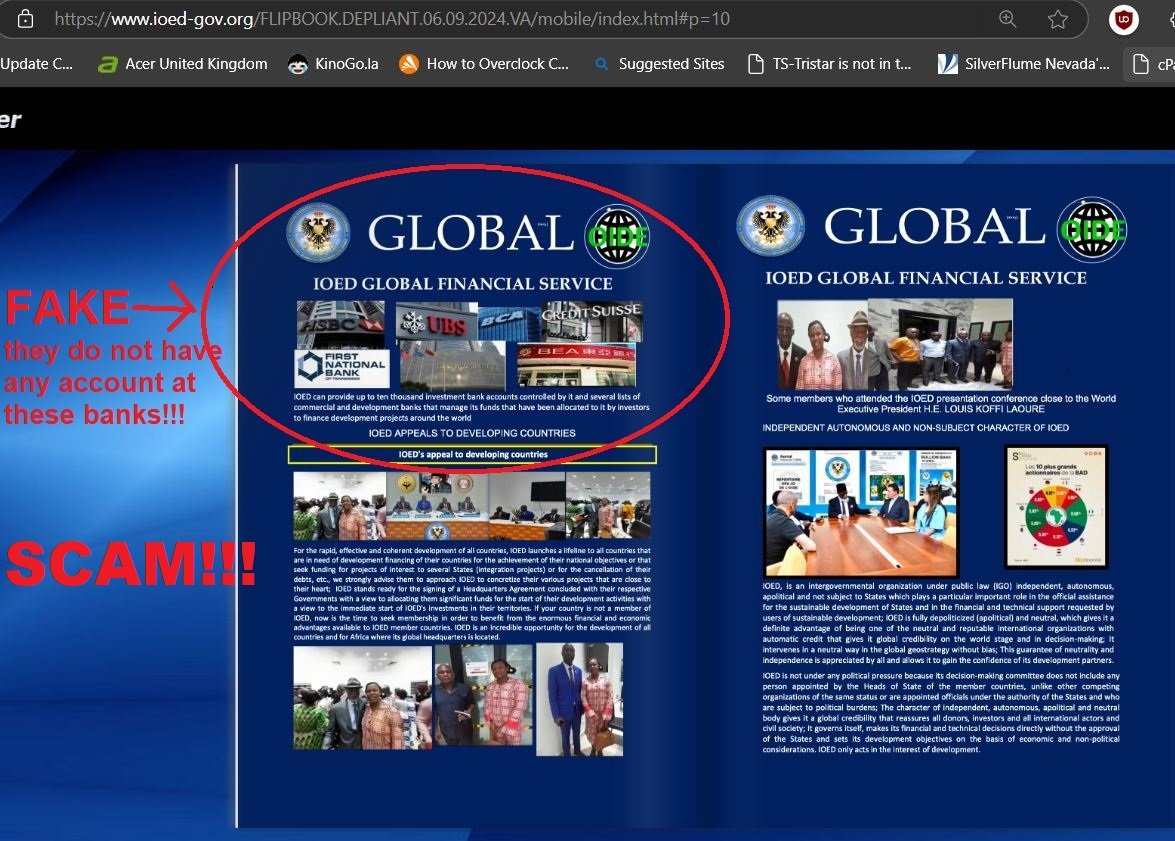Click the HSBC bank image
The width and height of the screenshot is (1175, 841).
tap(340, 324)
